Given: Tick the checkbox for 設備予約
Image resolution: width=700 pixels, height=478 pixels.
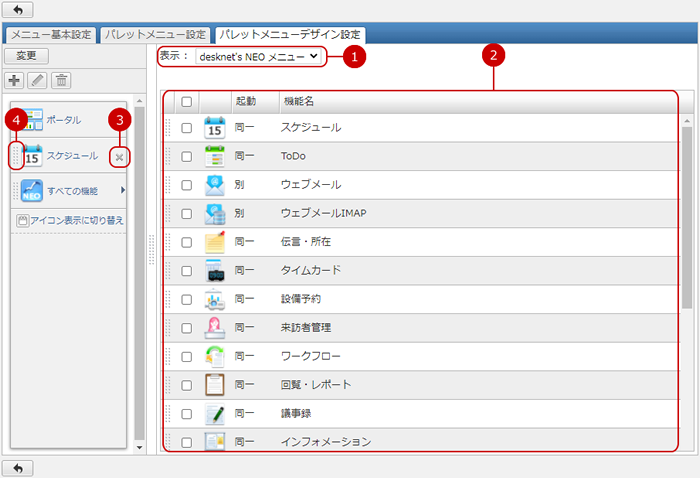Looking at the screenshot, I should click(x=186, y=299).
